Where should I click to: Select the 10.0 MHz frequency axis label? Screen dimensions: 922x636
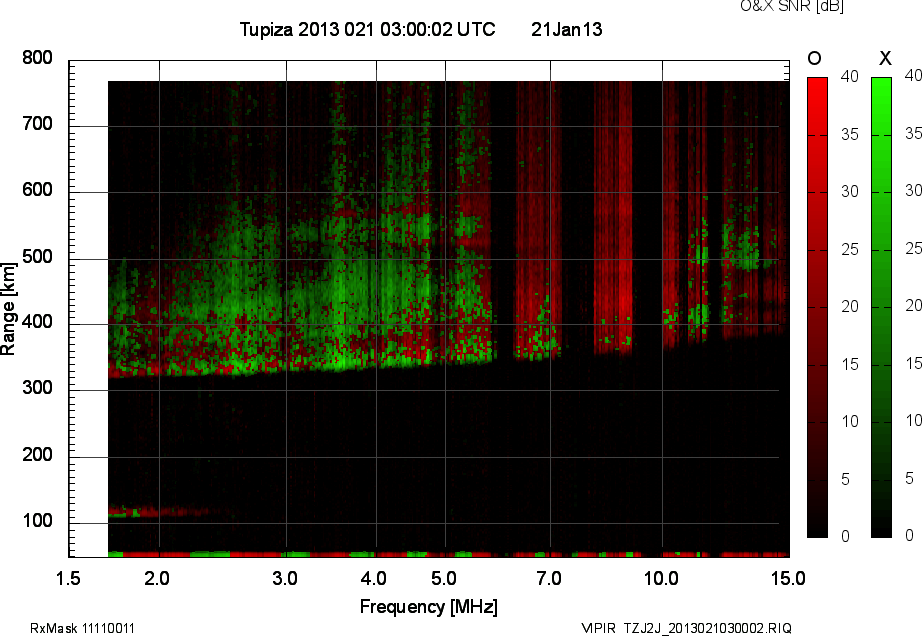click(x=662, y=579)
